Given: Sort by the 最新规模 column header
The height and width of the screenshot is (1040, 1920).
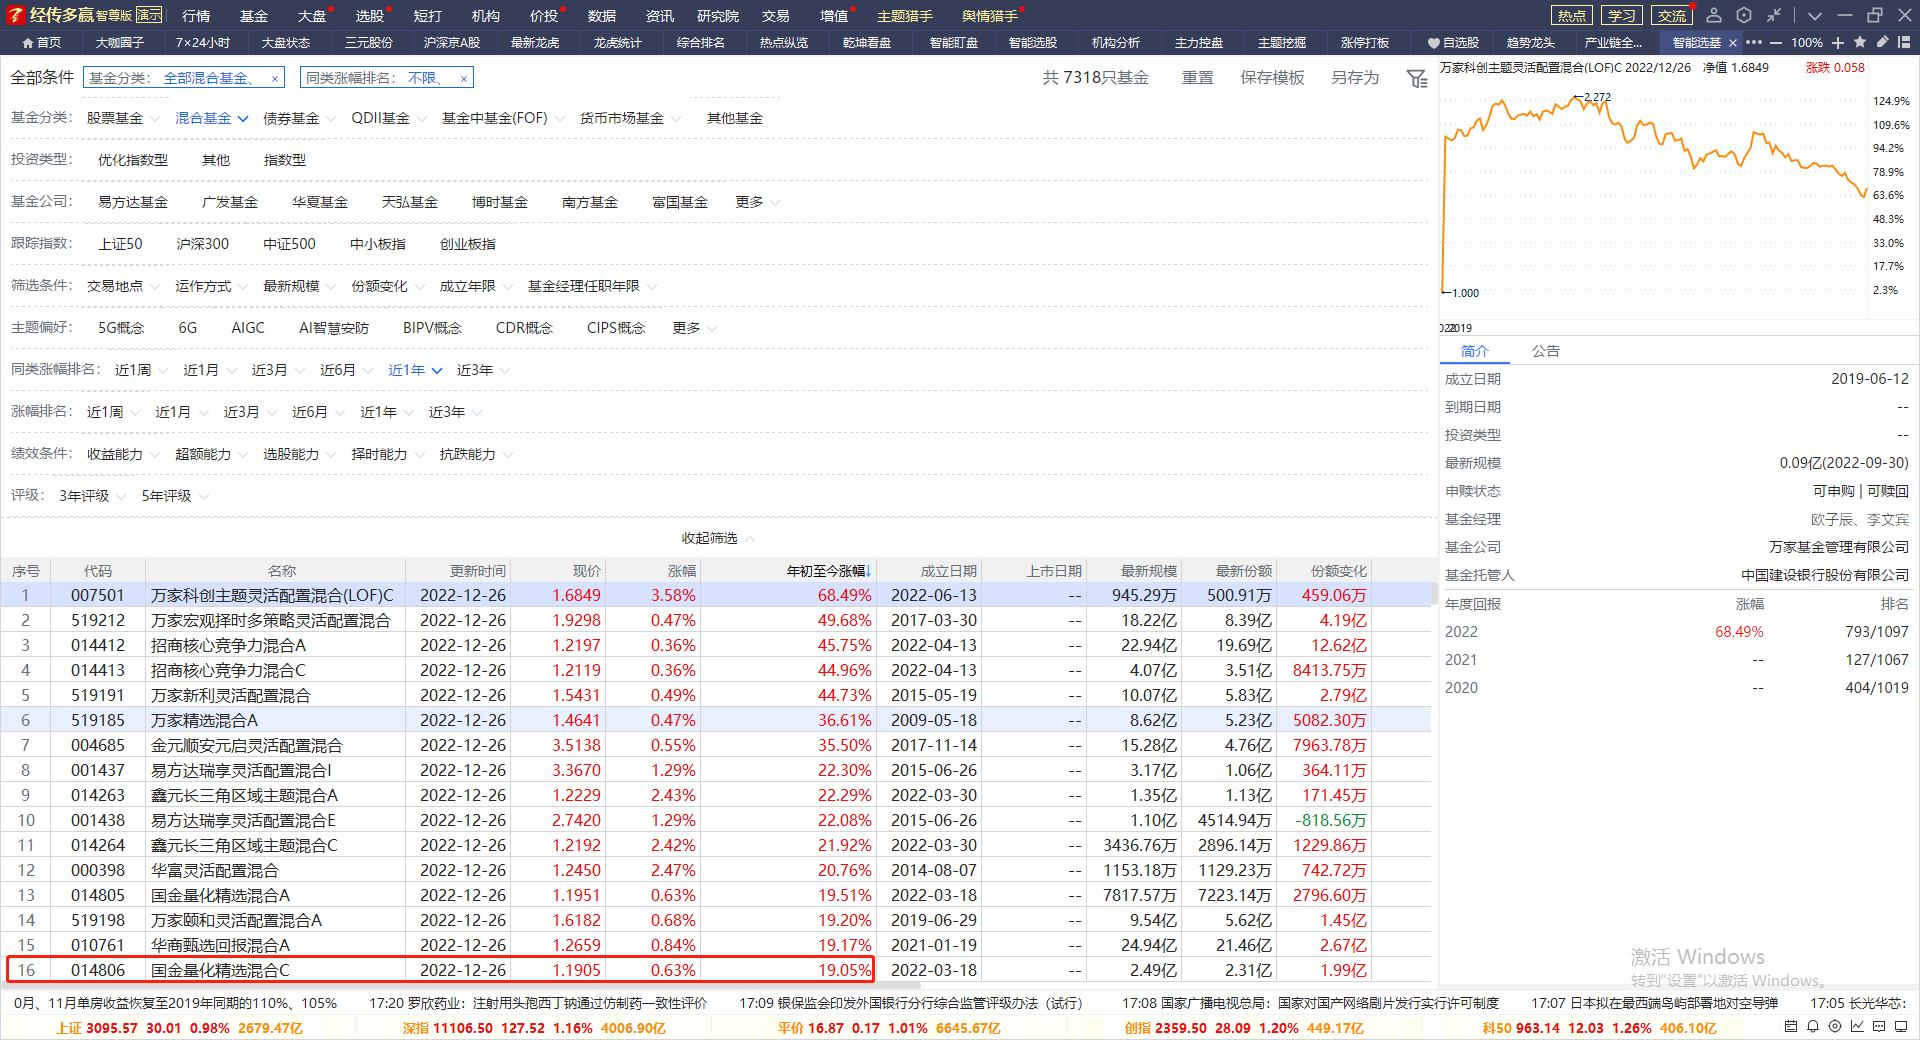Looking at the screenshot, I should 1148,571.
